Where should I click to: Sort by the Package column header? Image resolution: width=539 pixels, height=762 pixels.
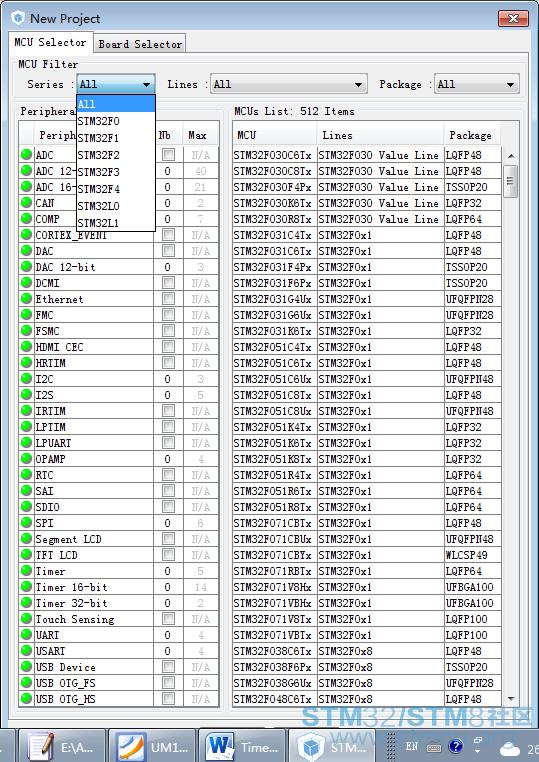pos(472,135)
